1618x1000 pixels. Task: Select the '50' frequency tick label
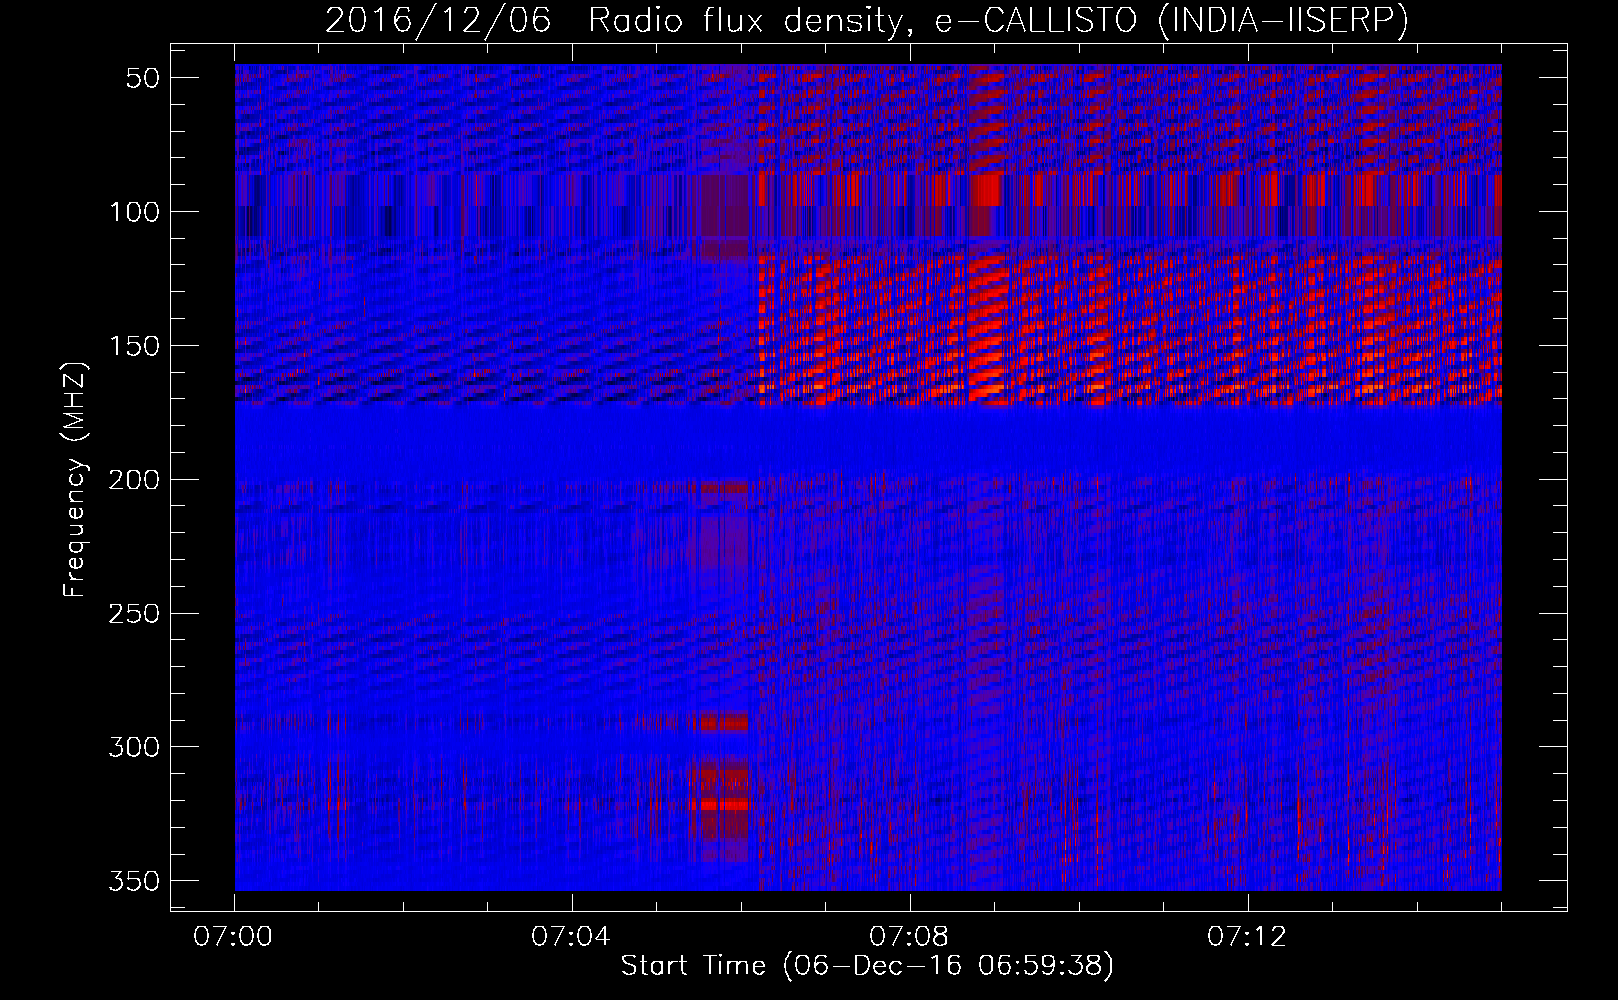(x=143, y=78)
